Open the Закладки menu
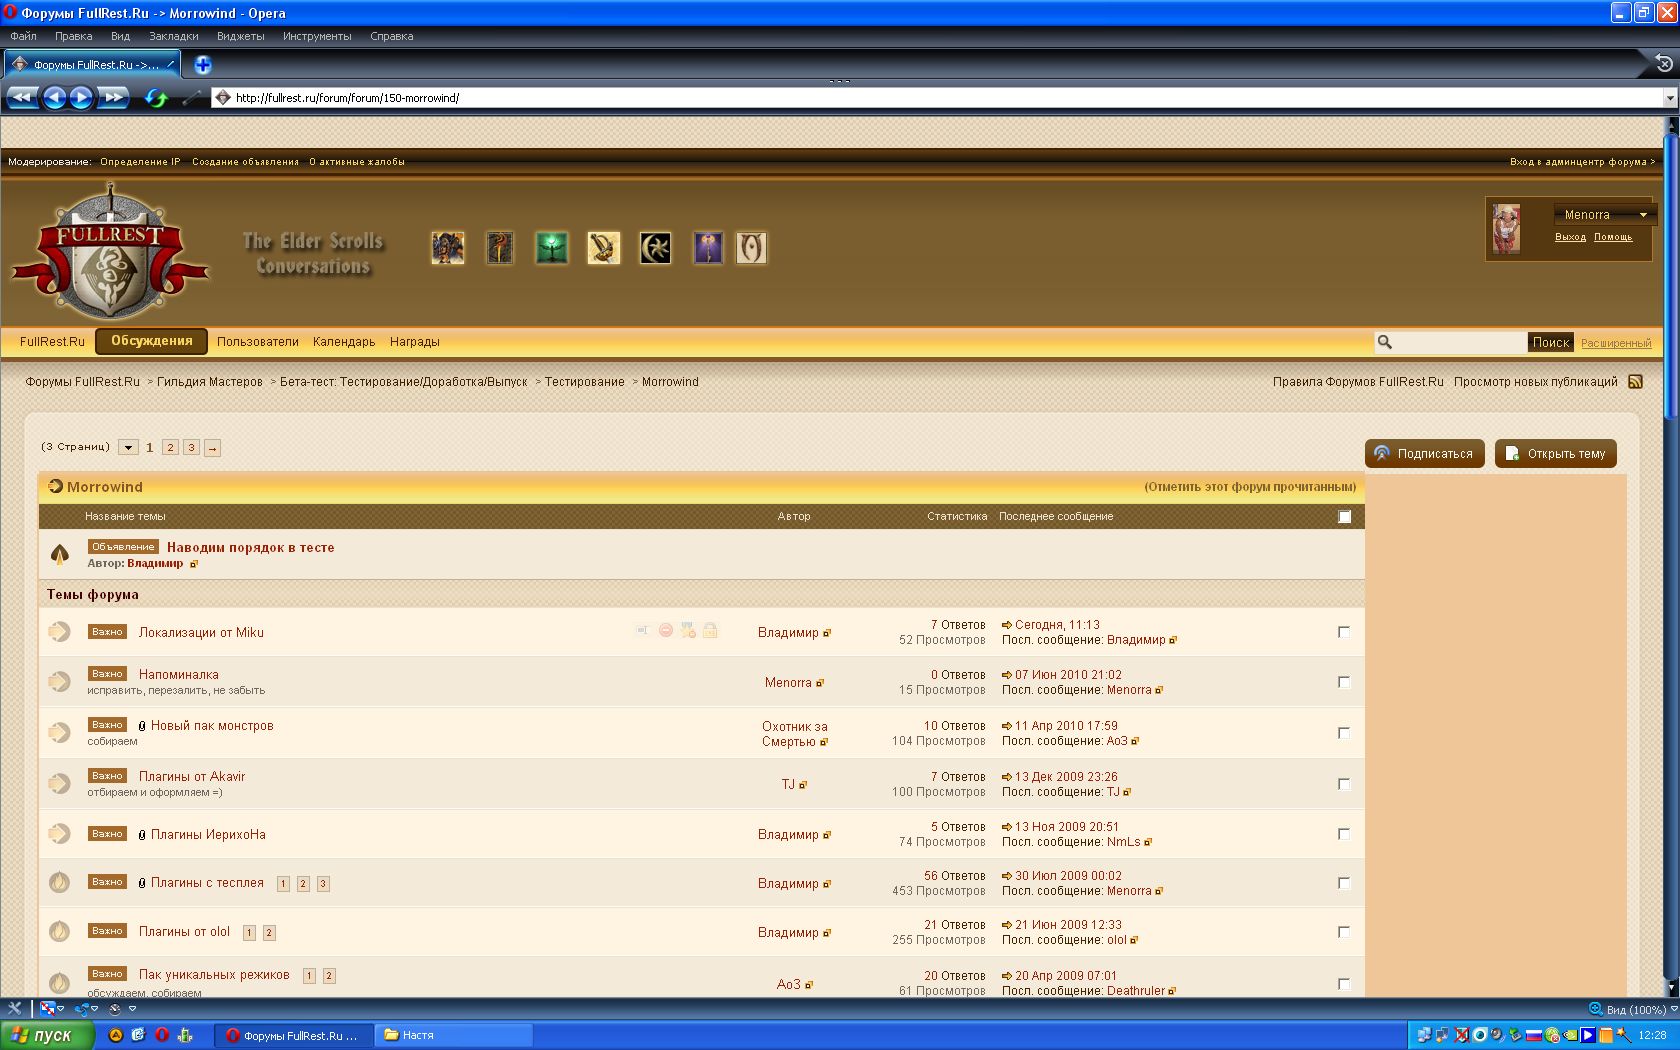Viewport: 1680px width, 1050px height. coord(173,36)
